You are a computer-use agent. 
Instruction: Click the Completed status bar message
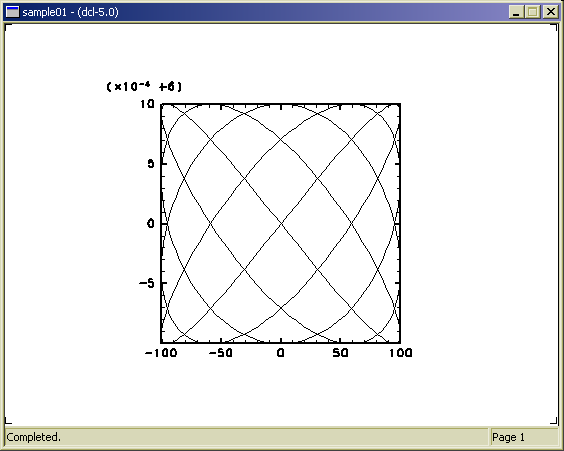(x=33, y=437)
